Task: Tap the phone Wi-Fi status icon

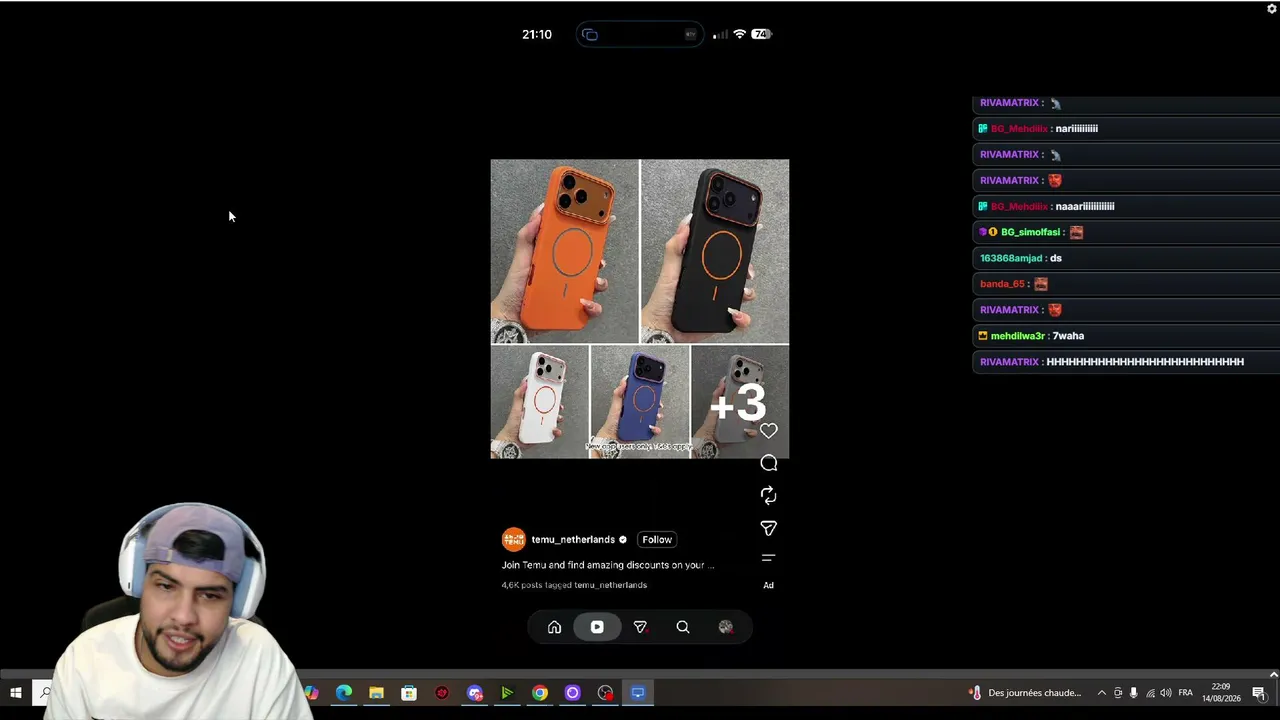Action: [x=740, y=34]
